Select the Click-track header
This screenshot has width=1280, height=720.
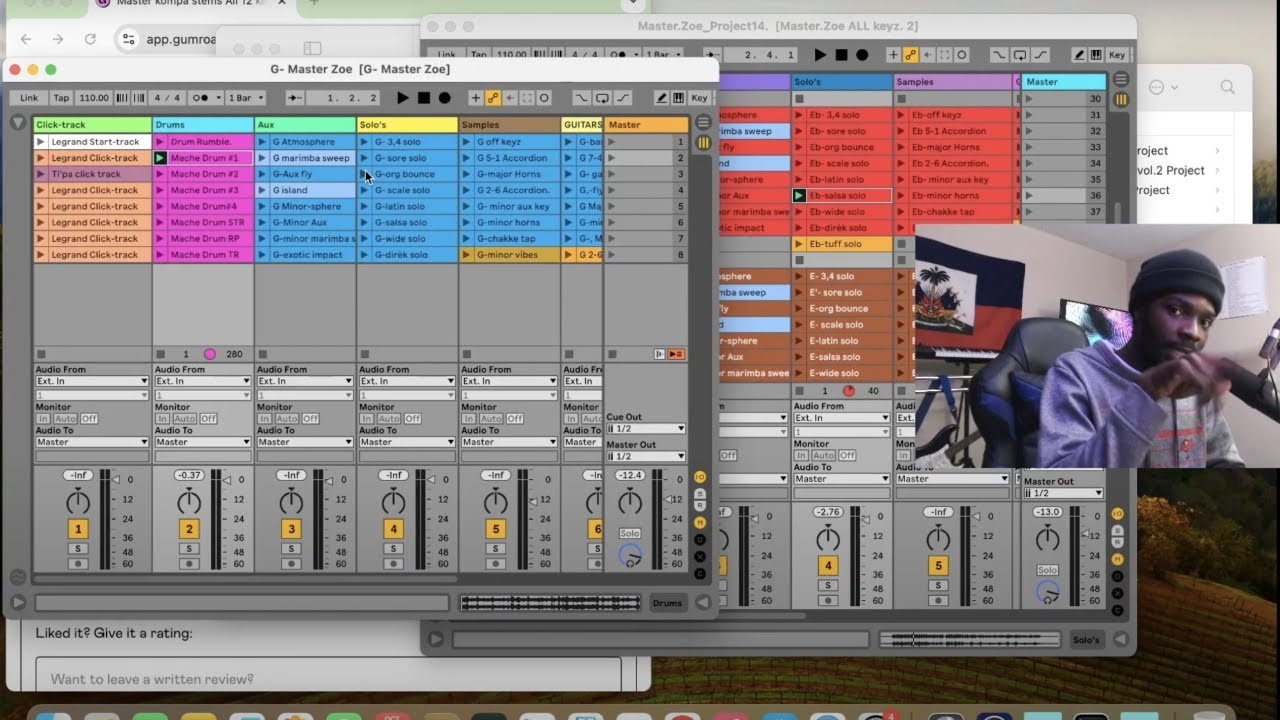[93, 125]
